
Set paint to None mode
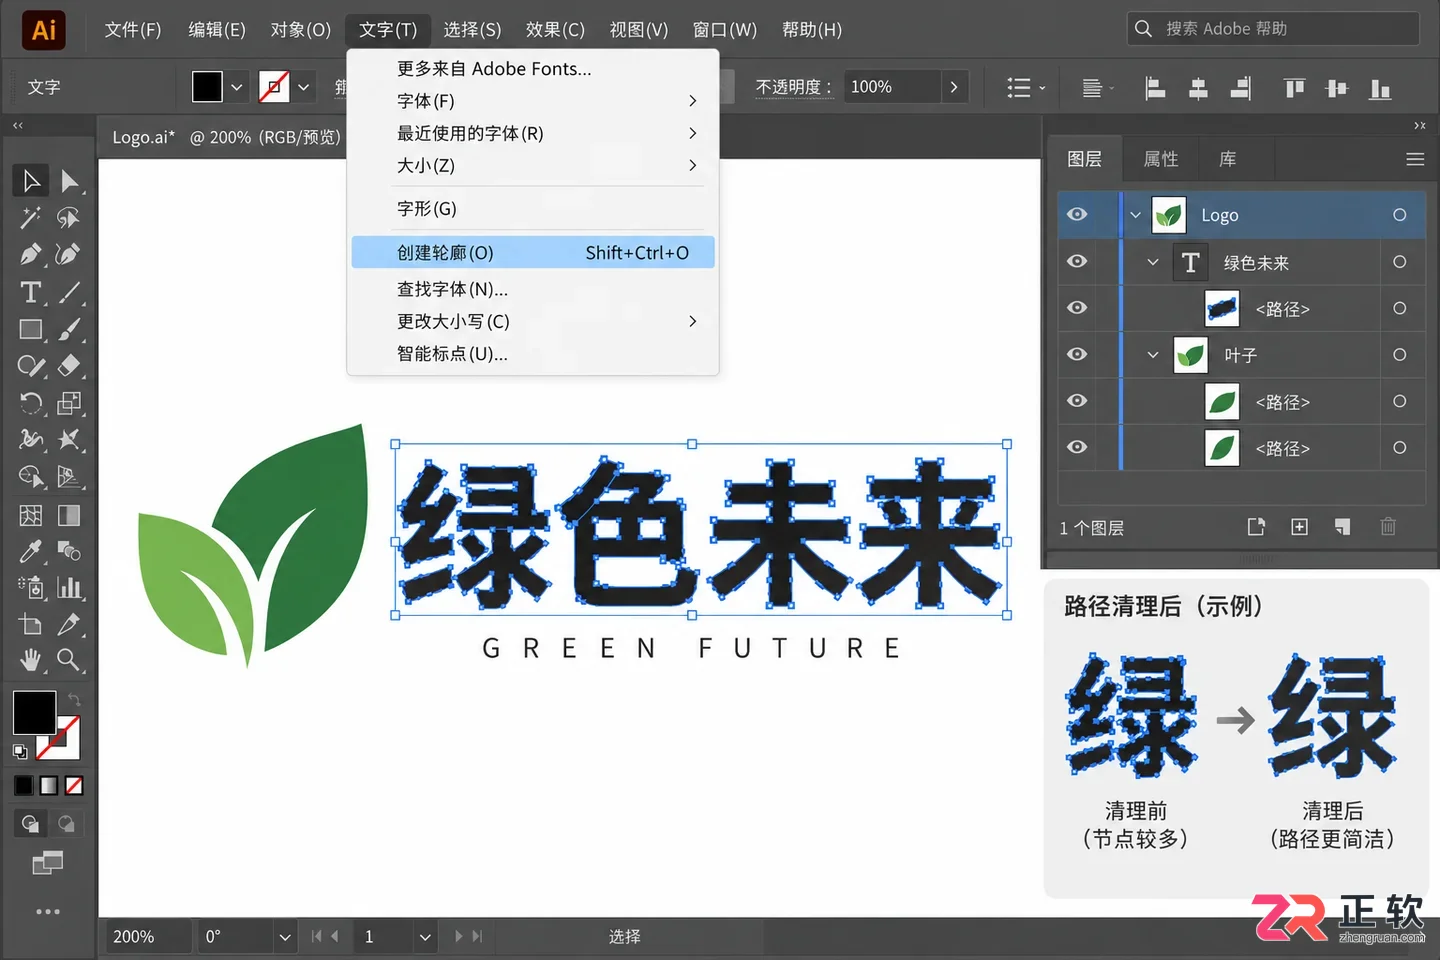[74, 786]
